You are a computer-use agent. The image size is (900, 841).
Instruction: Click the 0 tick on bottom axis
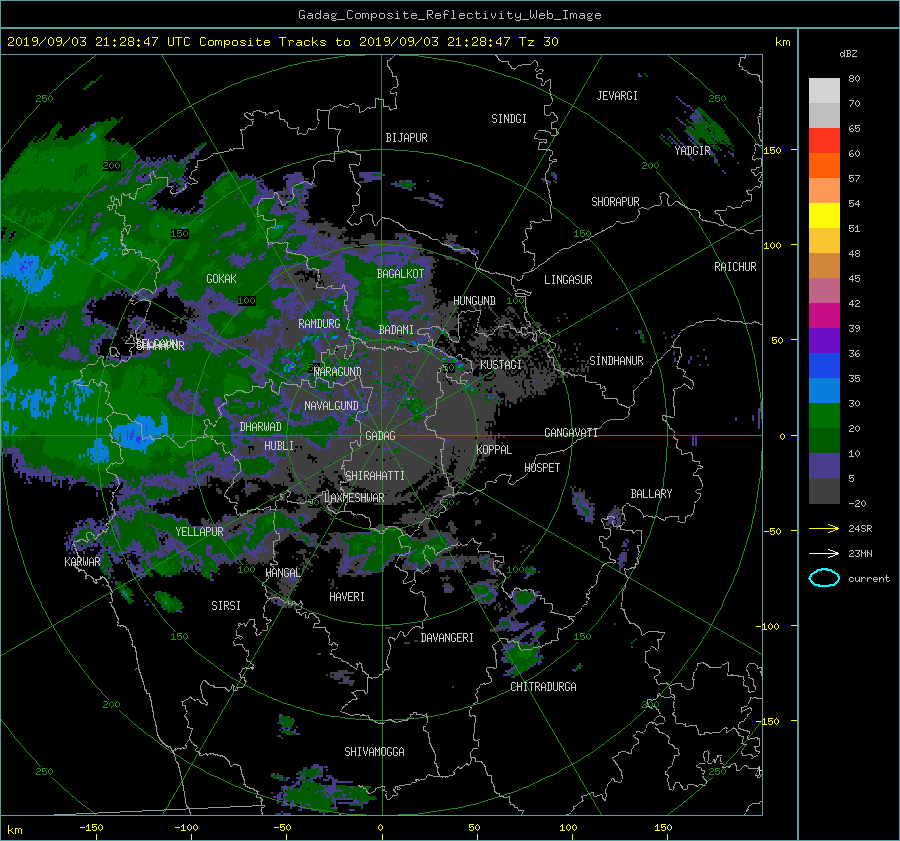[380, 827]
